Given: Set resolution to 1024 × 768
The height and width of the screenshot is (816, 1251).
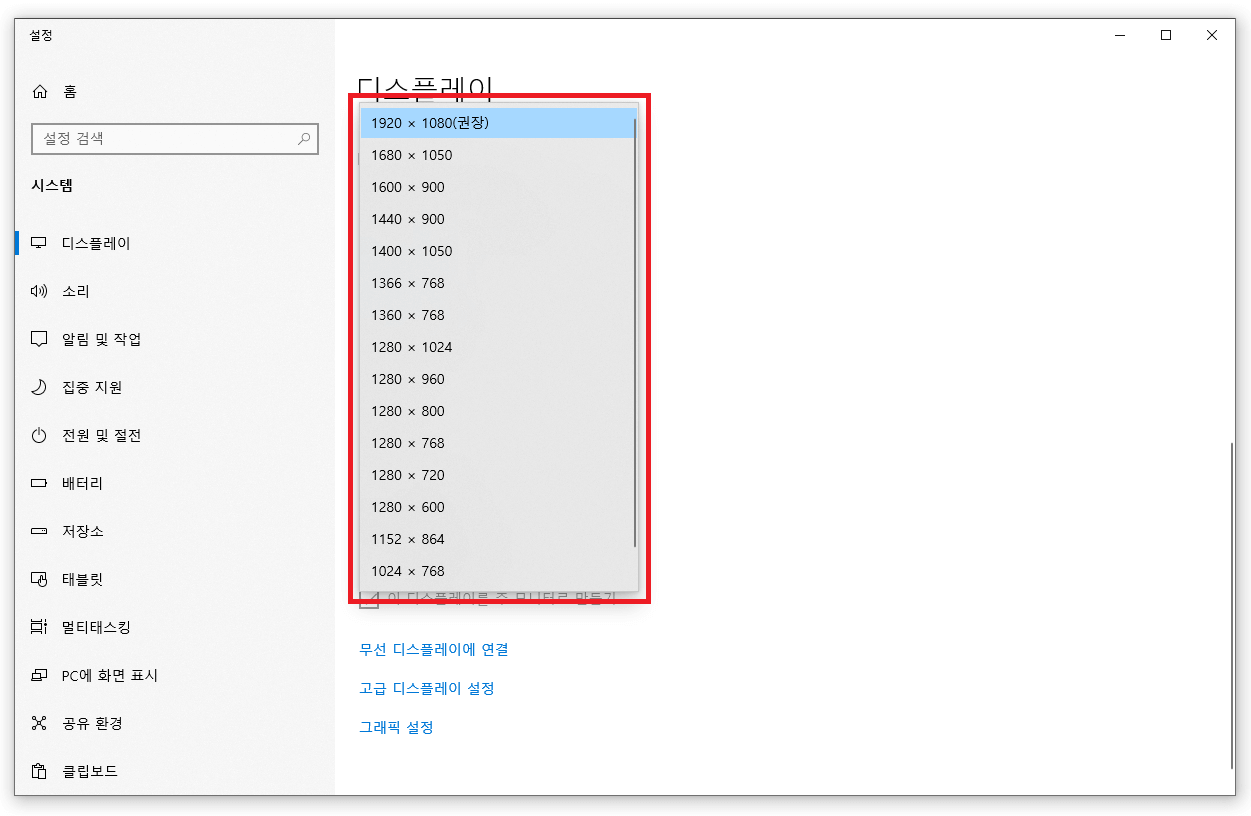Looking at the screenshot, I should [498, 571].
